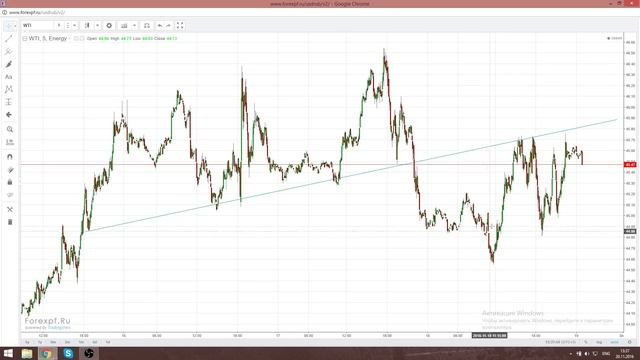Click the taskbar clock and date
This screenshot has width=640, height=360.
(x=625, y=353)
